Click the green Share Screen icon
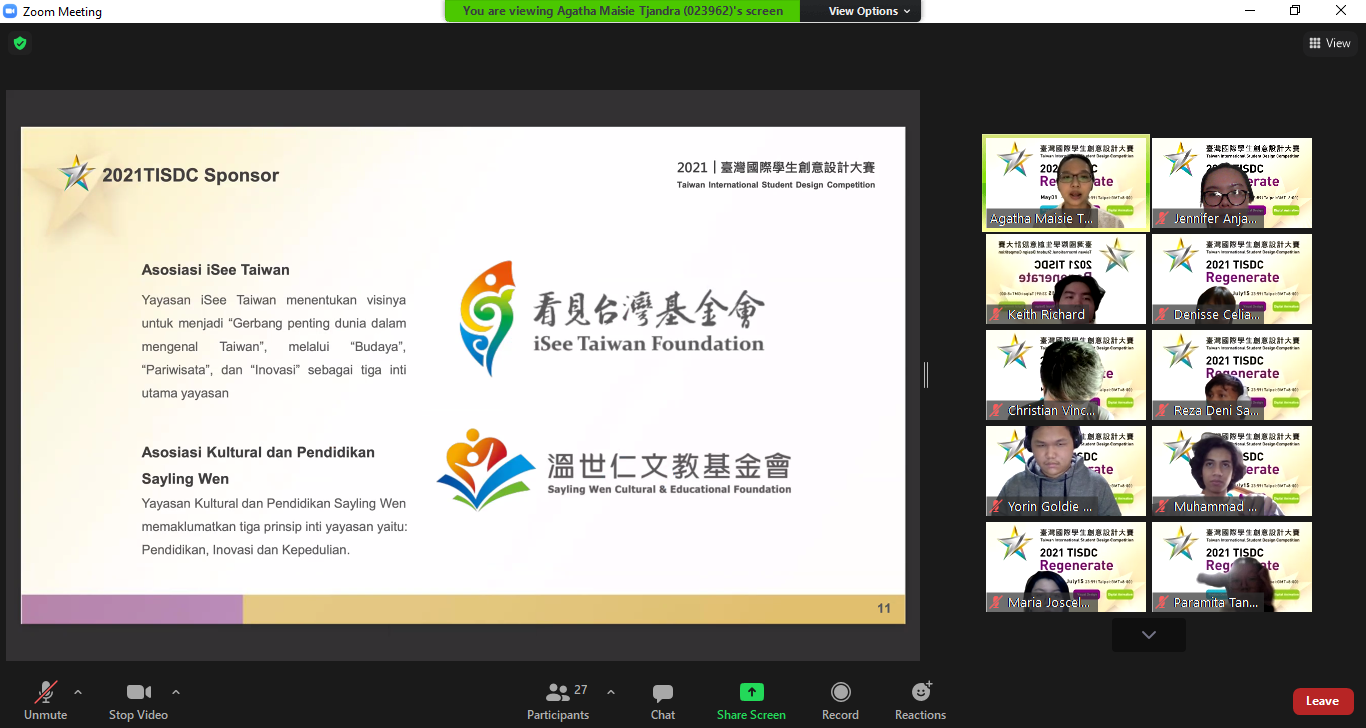Screen dimensions: 1366x728 click(751, 691)
